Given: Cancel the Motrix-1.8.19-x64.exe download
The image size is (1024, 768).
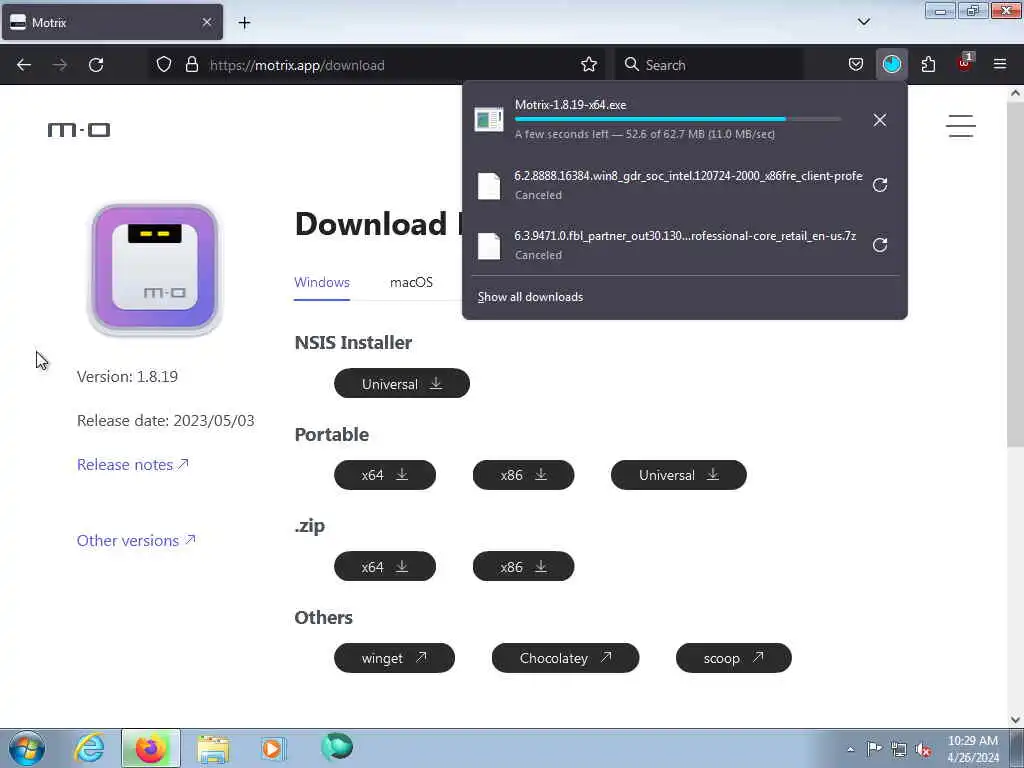Looking at the screenshot, I should [880, 120].
